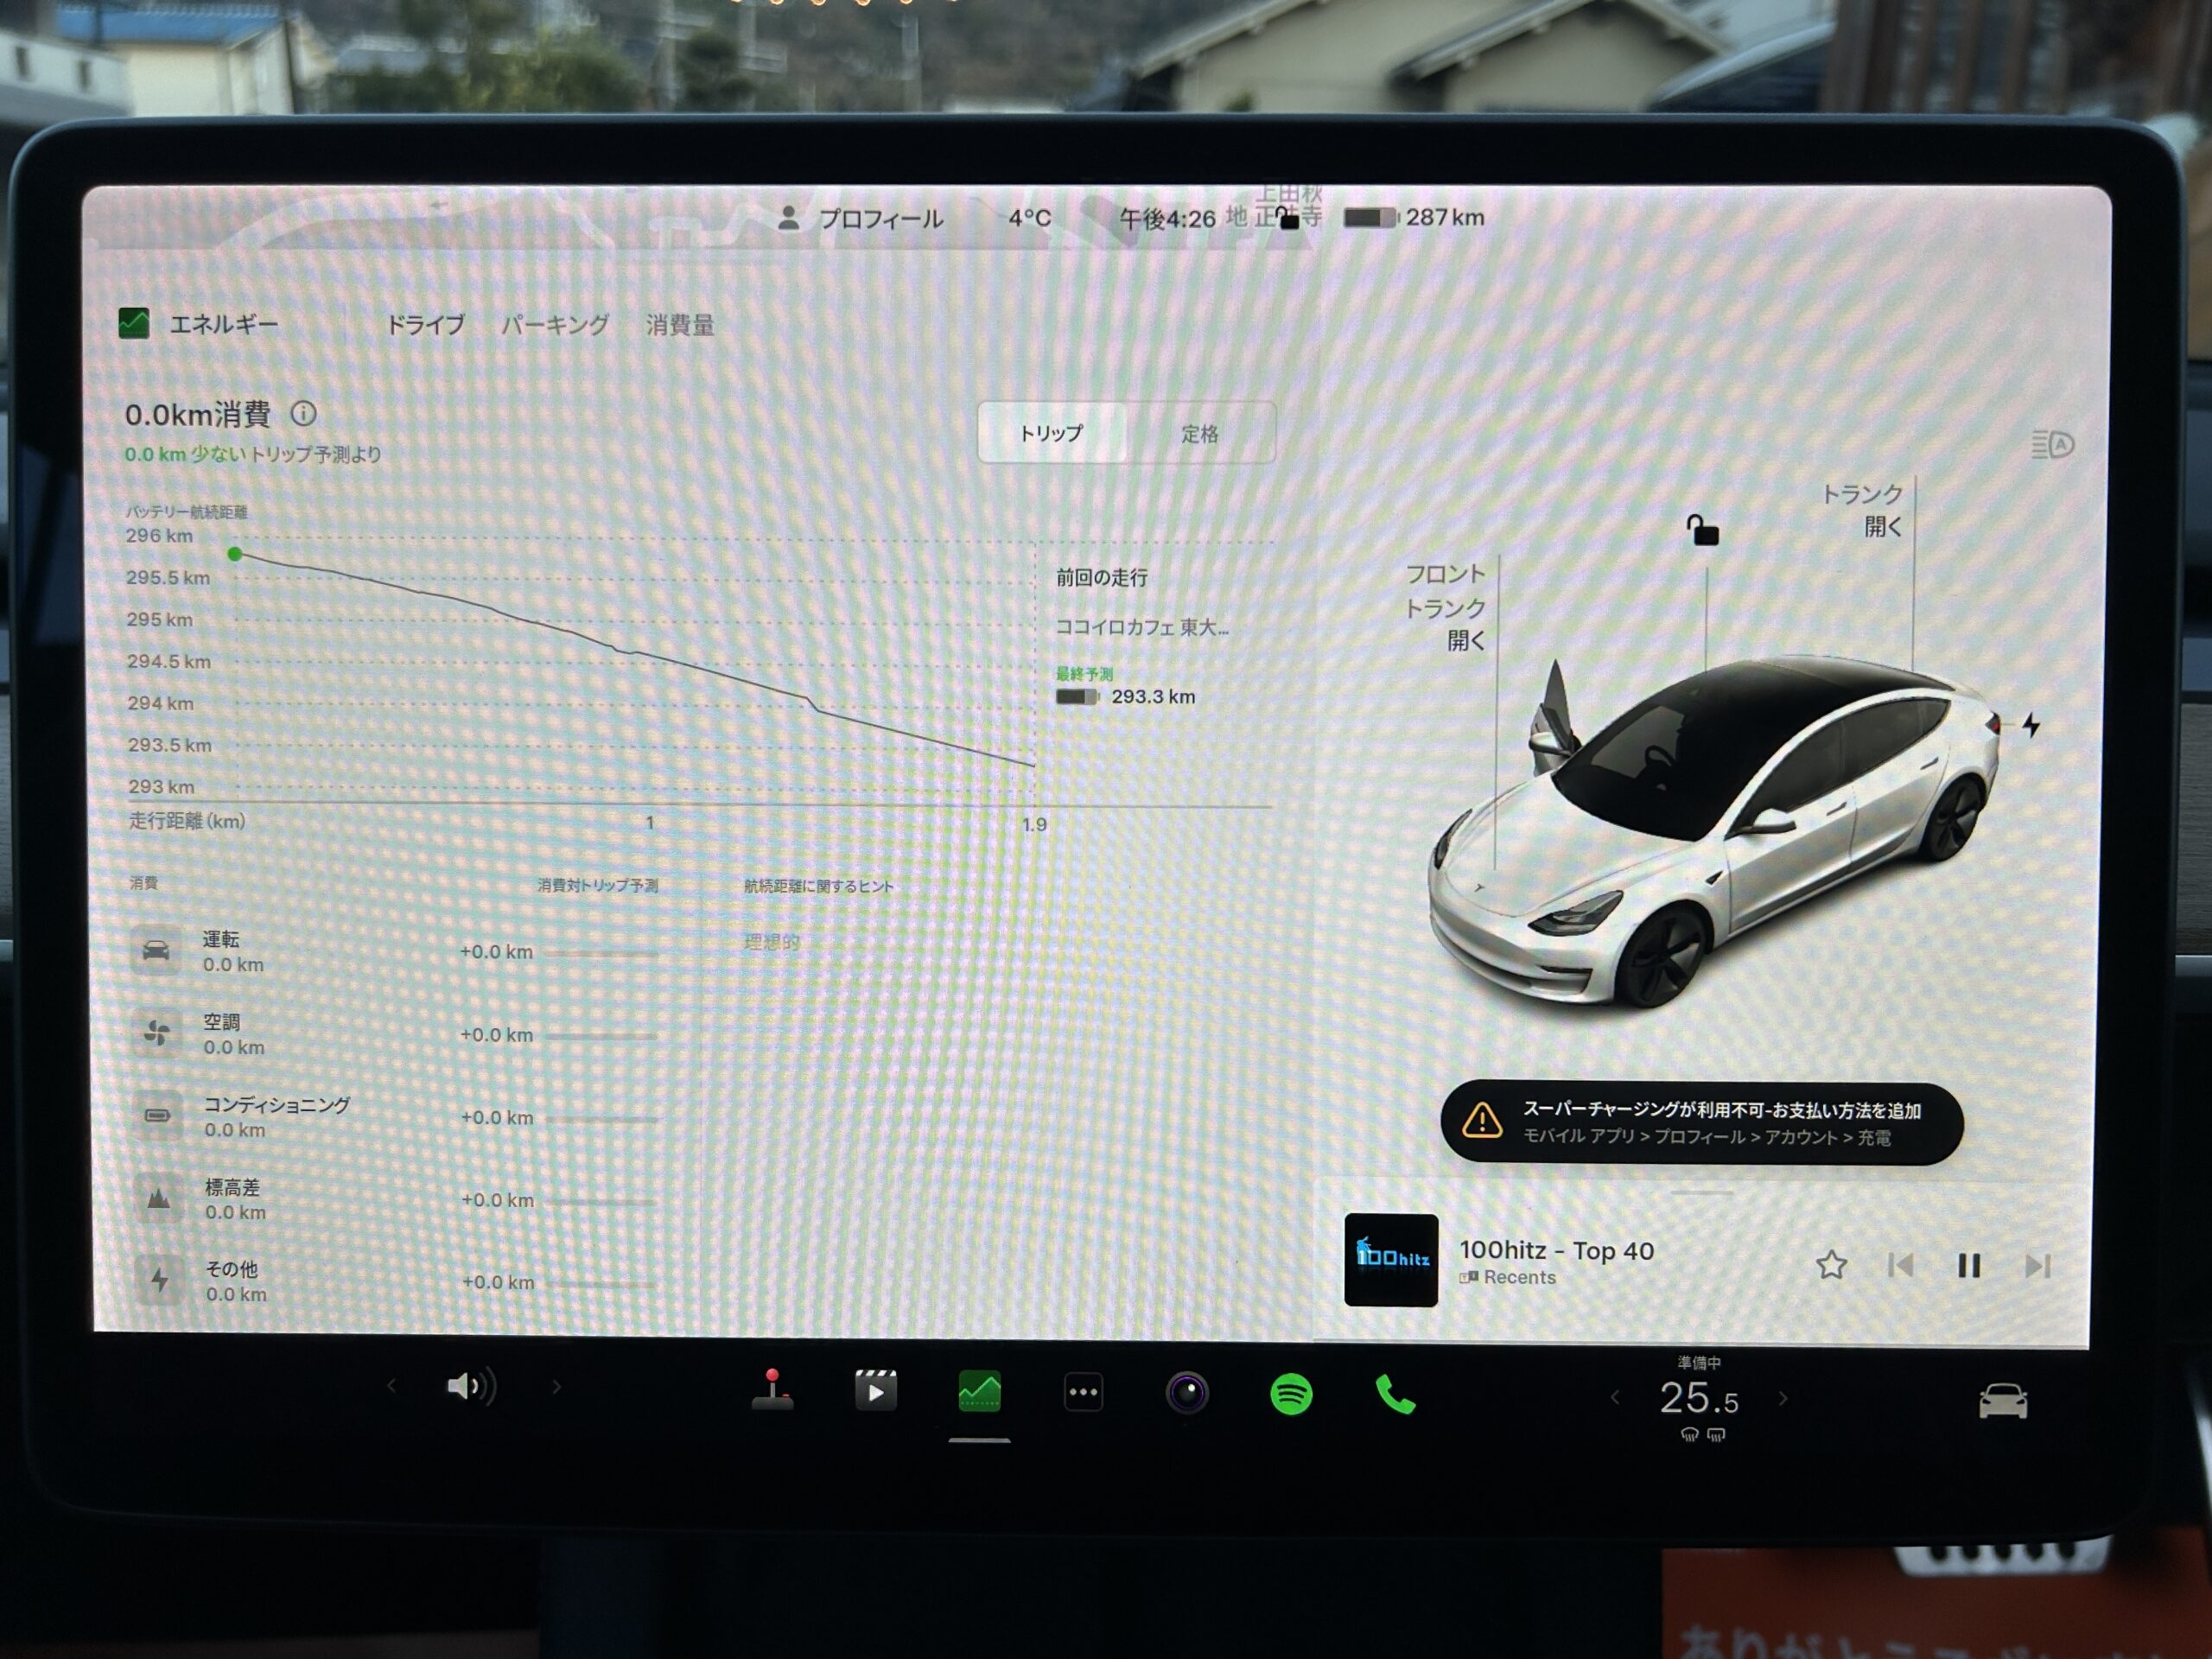Select the 運転 consumption row
The image size is (2212, 1659).
click(395, 951)
